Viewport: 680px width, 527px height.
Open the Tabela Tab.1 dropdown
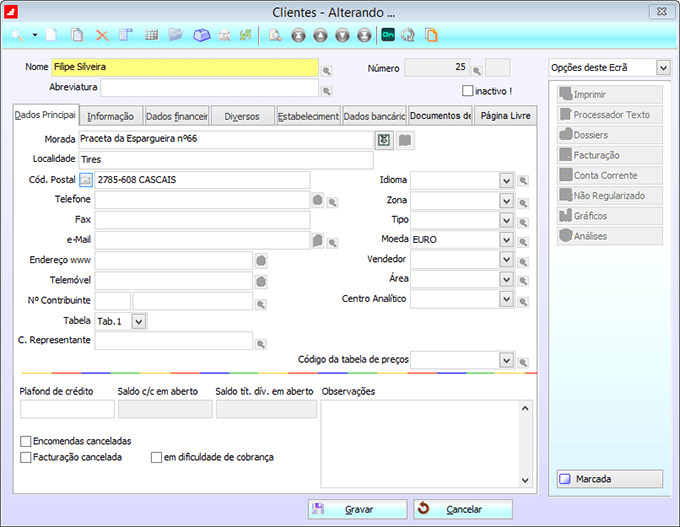pos(139,321)
